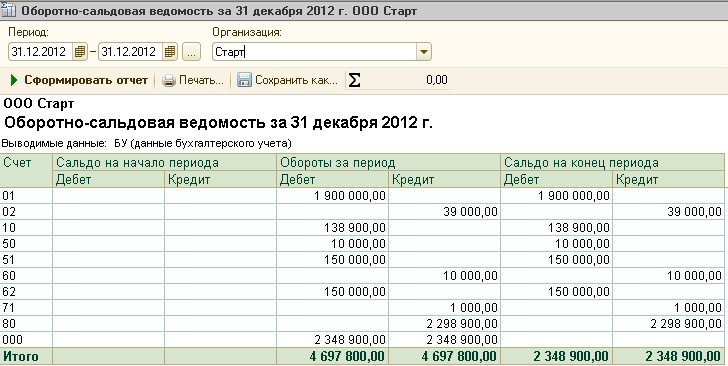Open Печать... dialog
The height and width of the screenshot is (366, 728).
point(193,80)
